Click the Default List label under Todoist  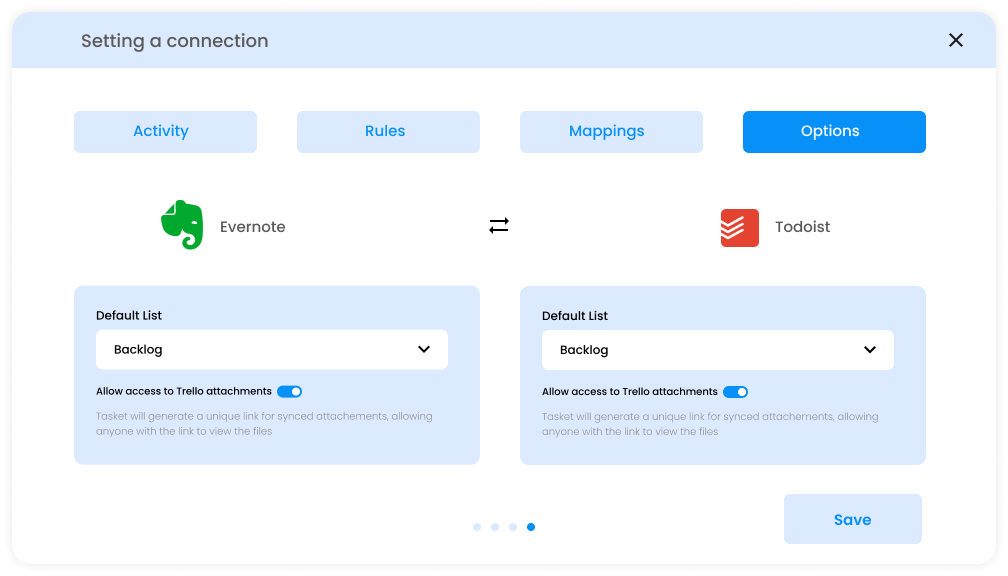[x=575, y=316]
